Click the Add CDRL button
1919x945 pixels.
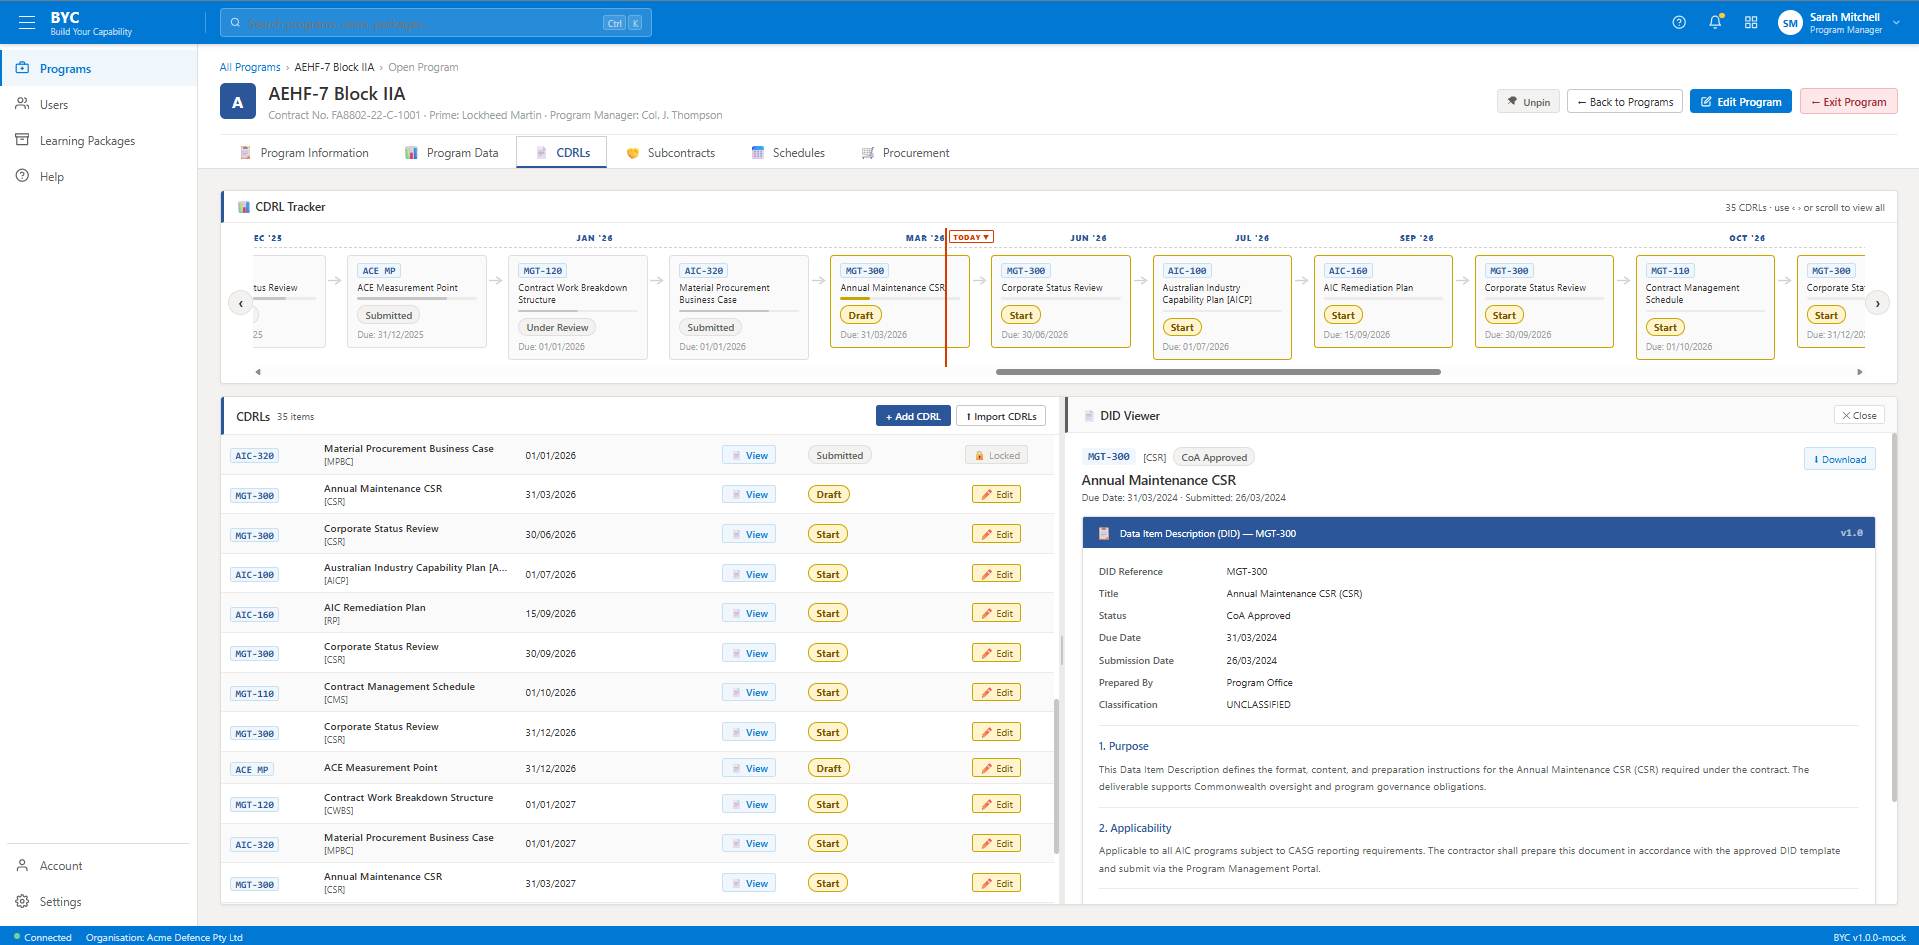pyautogui.click(x=913, y=416)
